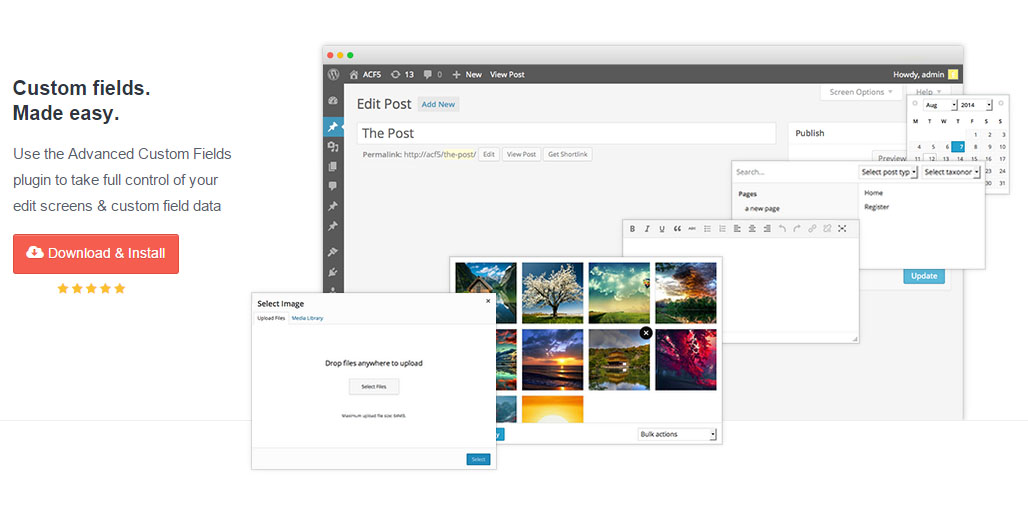Click the Redo arrow in the editor
This screenshot has width=1028, height=522.
(x=797, y=228)
